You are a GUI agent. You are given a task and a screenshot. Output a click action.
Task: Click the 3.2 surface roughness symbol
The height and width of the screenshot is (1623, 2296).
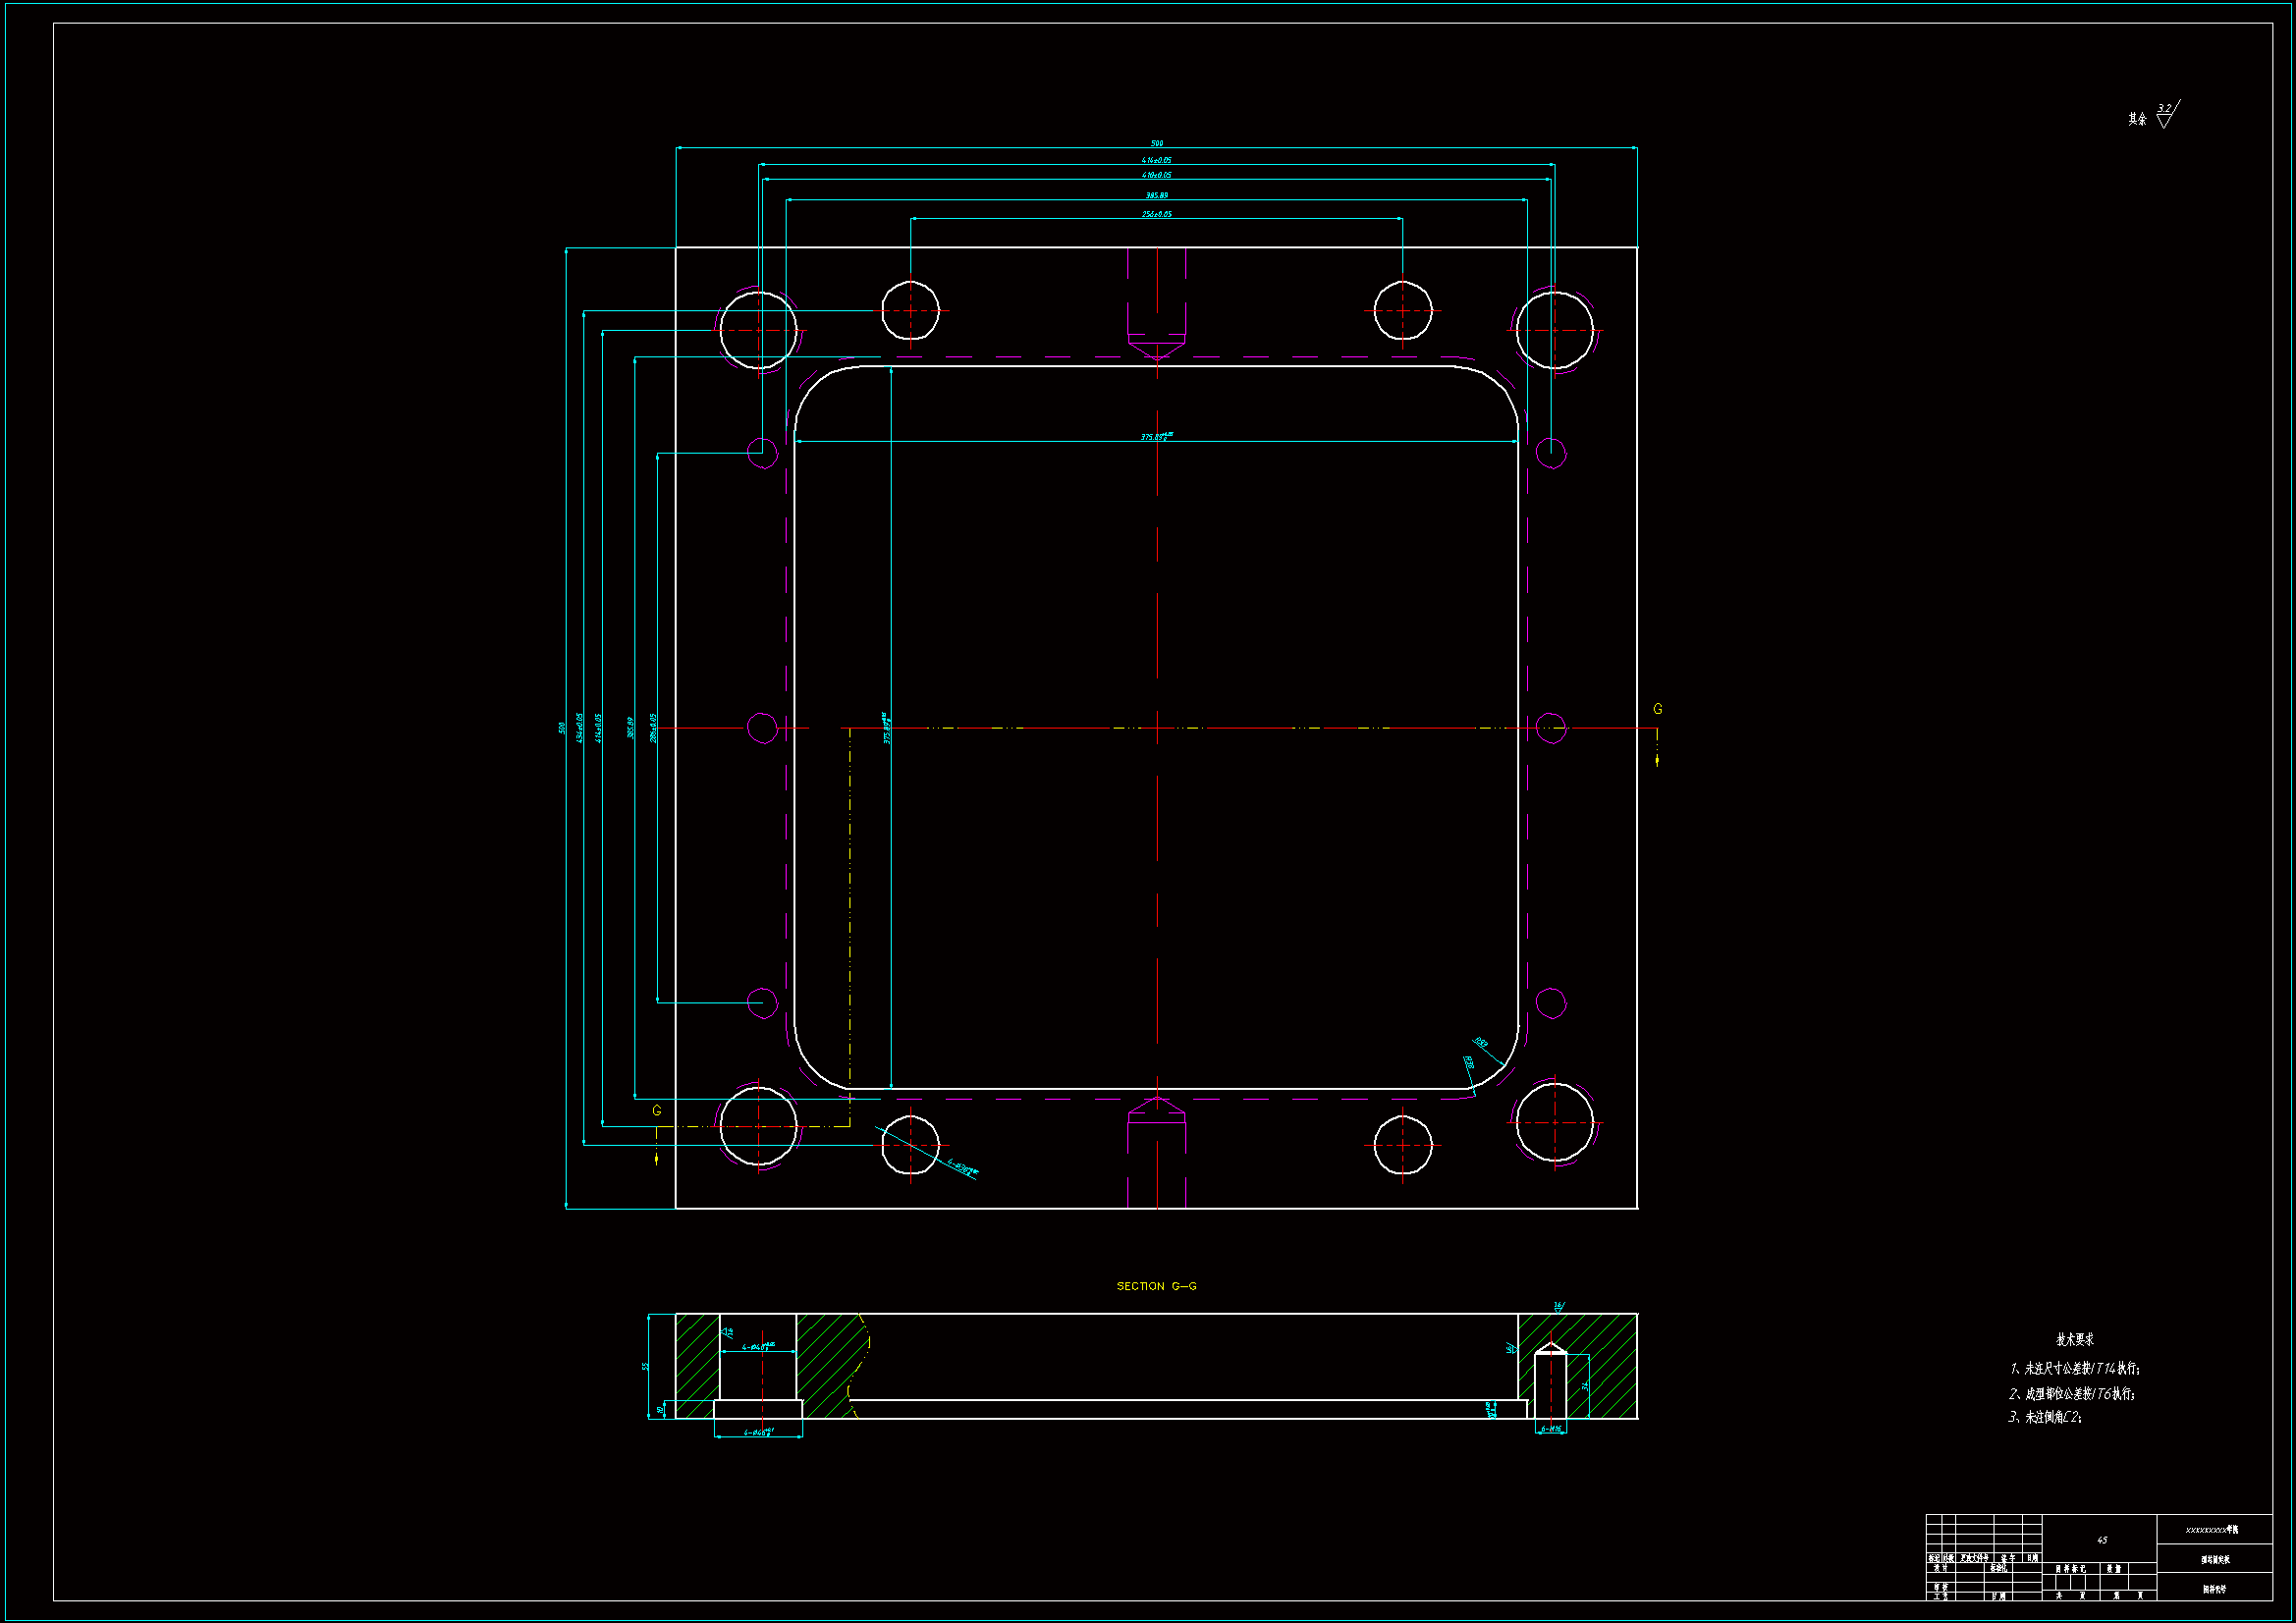[x=2166, y=115]
